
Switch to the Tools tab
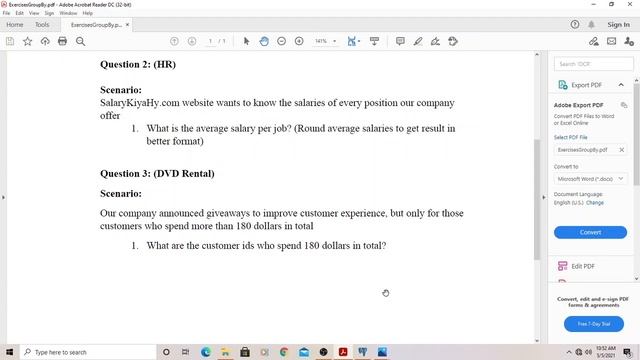click(42, 25)
